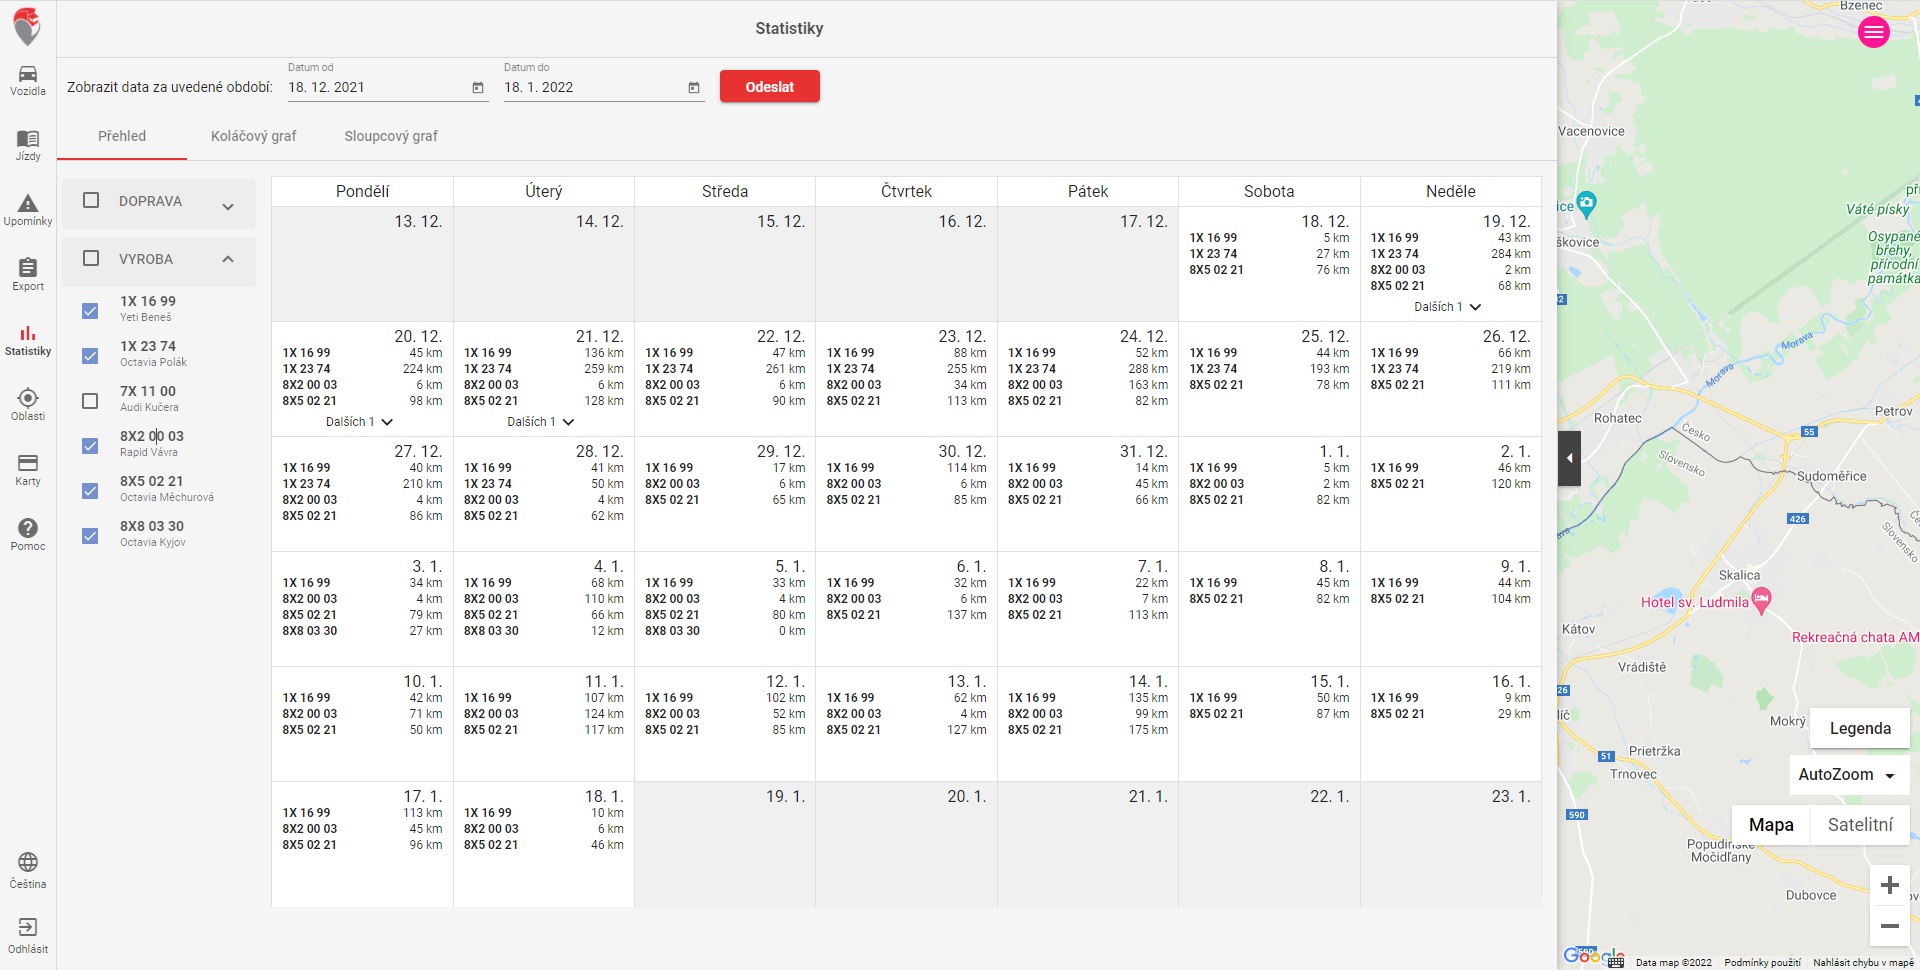Open the AutoZoom dropdown on map

[1847, 775]
